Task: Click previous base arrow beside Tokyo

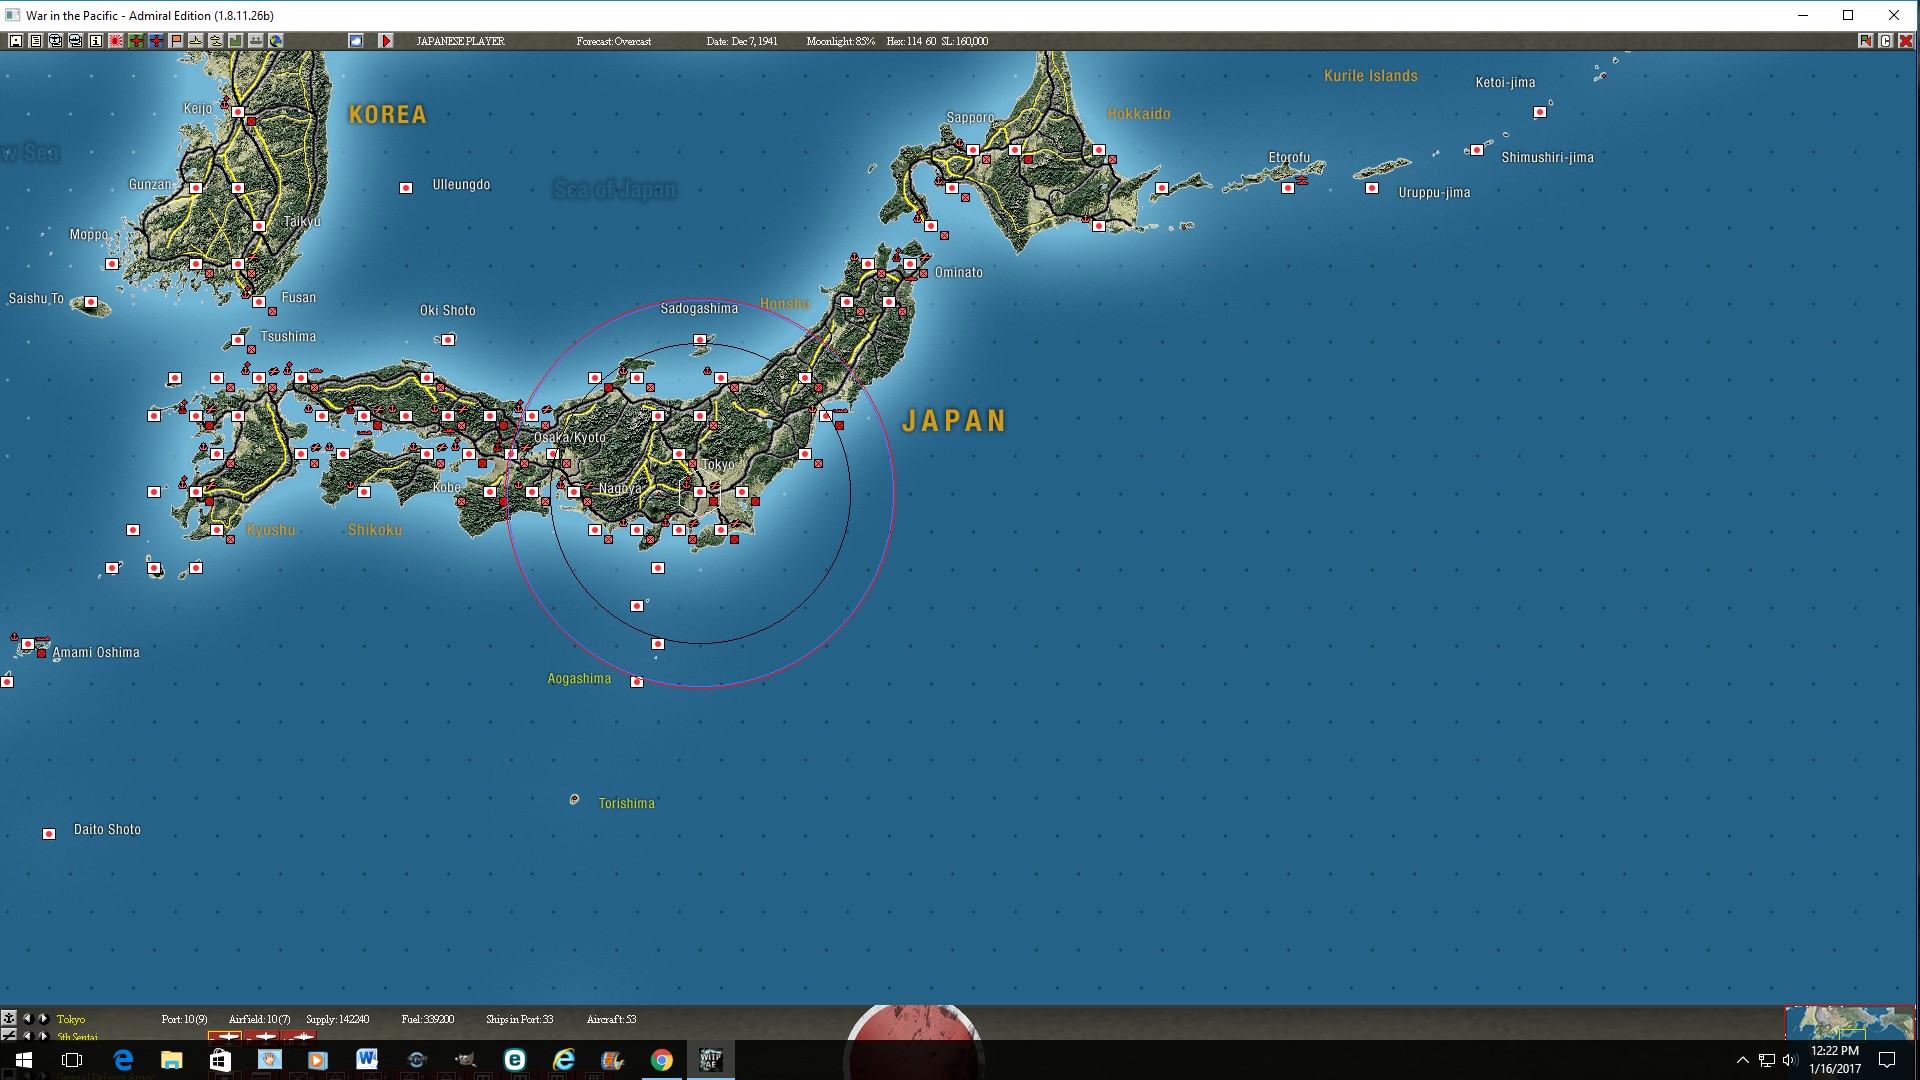Action: (x=28, y=1018)
